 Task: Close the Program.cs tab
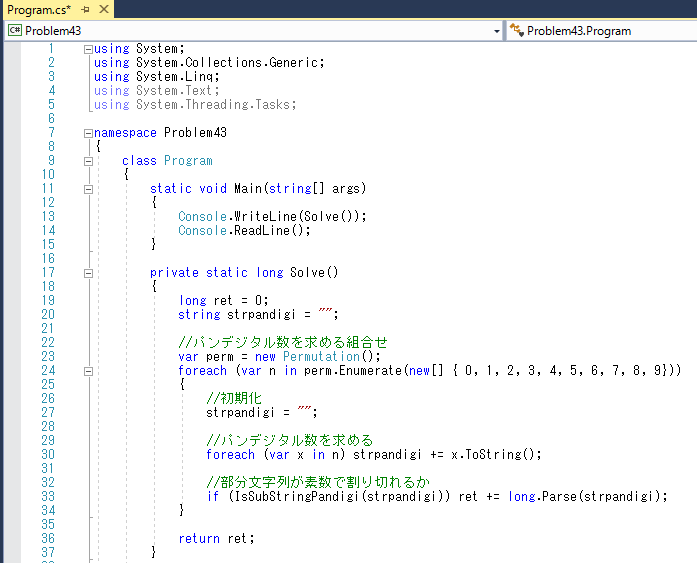104,9
